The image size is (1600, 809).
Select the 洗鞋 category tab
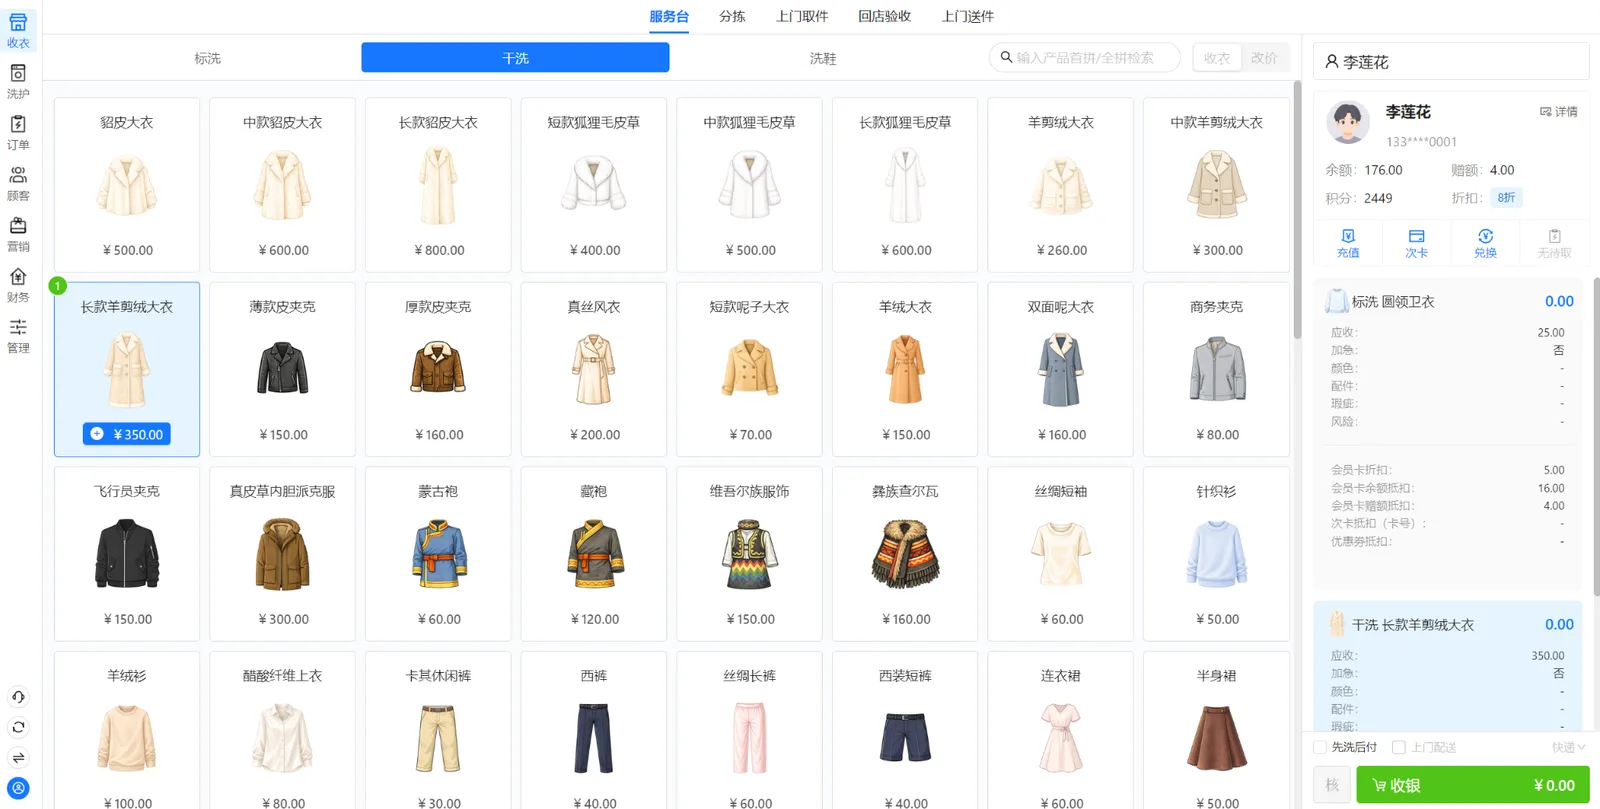(823, 58)
